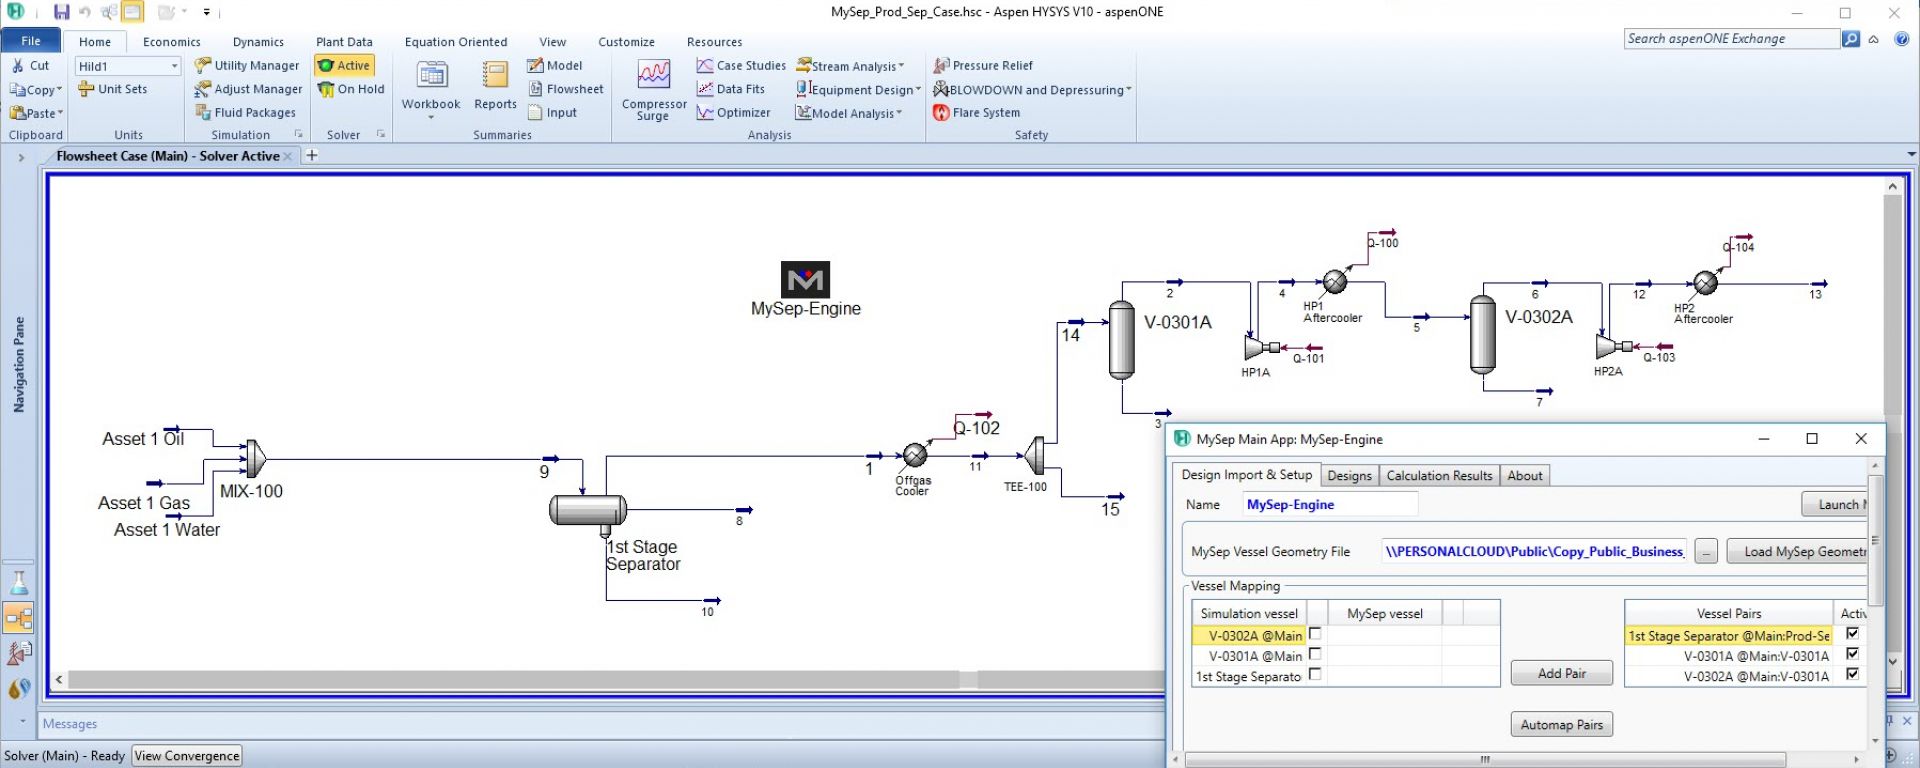The width and height of the screenshot is (1920, 768).
Task: Open the Hild1 unit set dropdown
Action: (174, 66)
